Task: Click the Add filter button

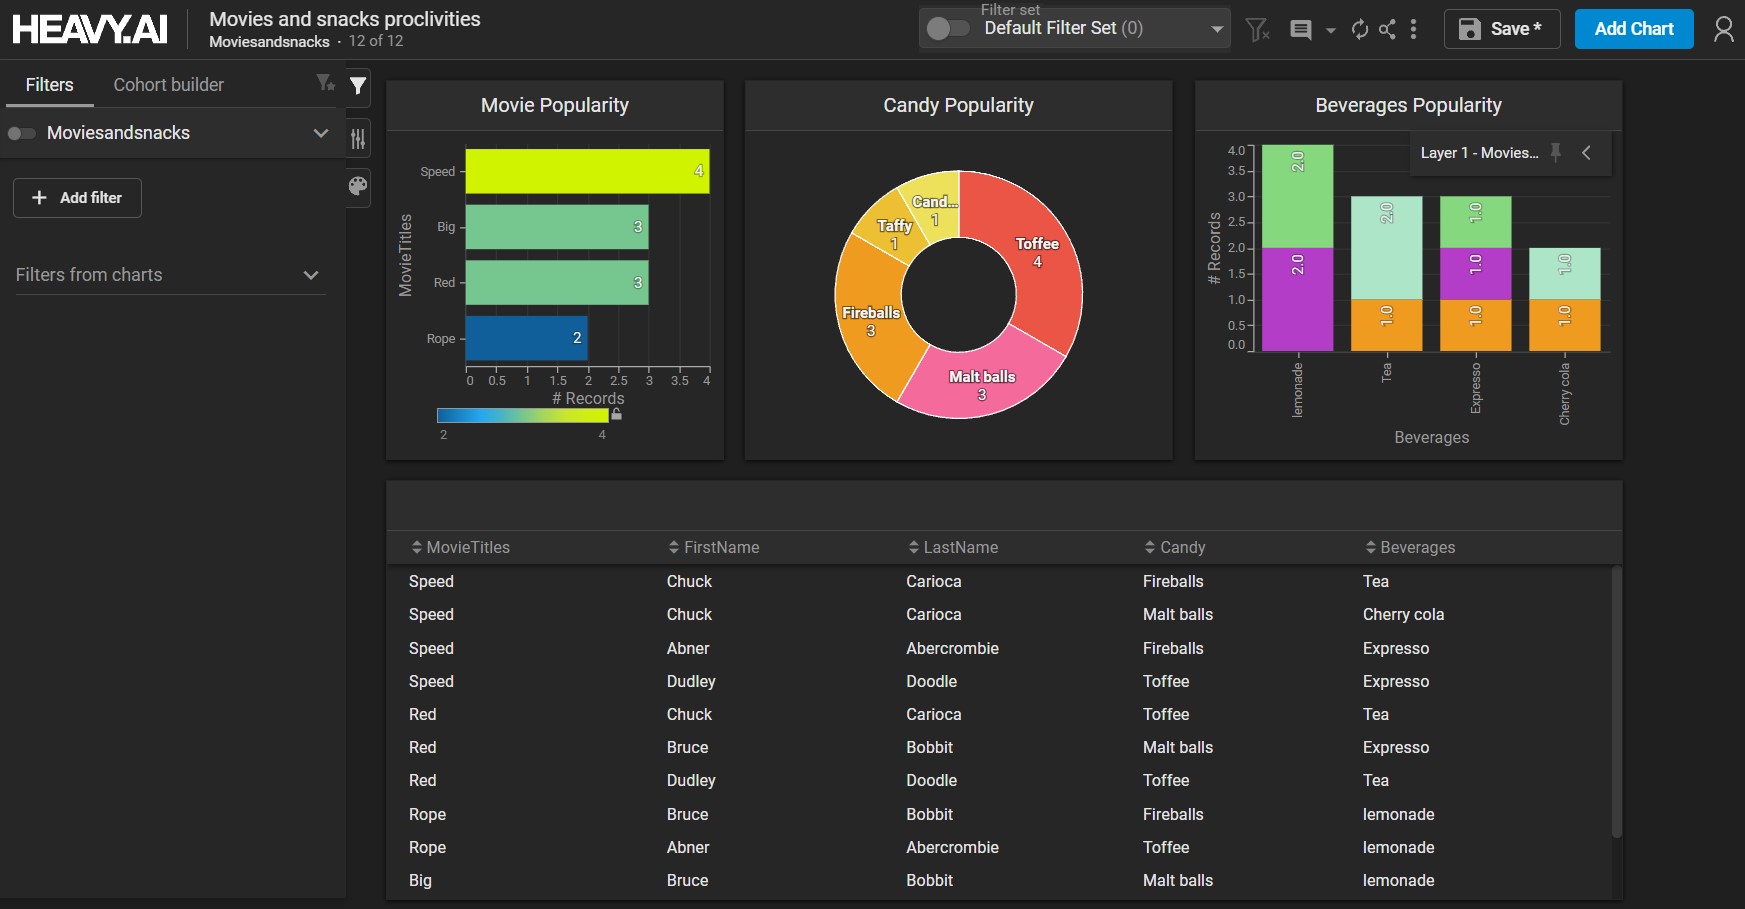Action: pyautogui.click(x=77, y=198)
